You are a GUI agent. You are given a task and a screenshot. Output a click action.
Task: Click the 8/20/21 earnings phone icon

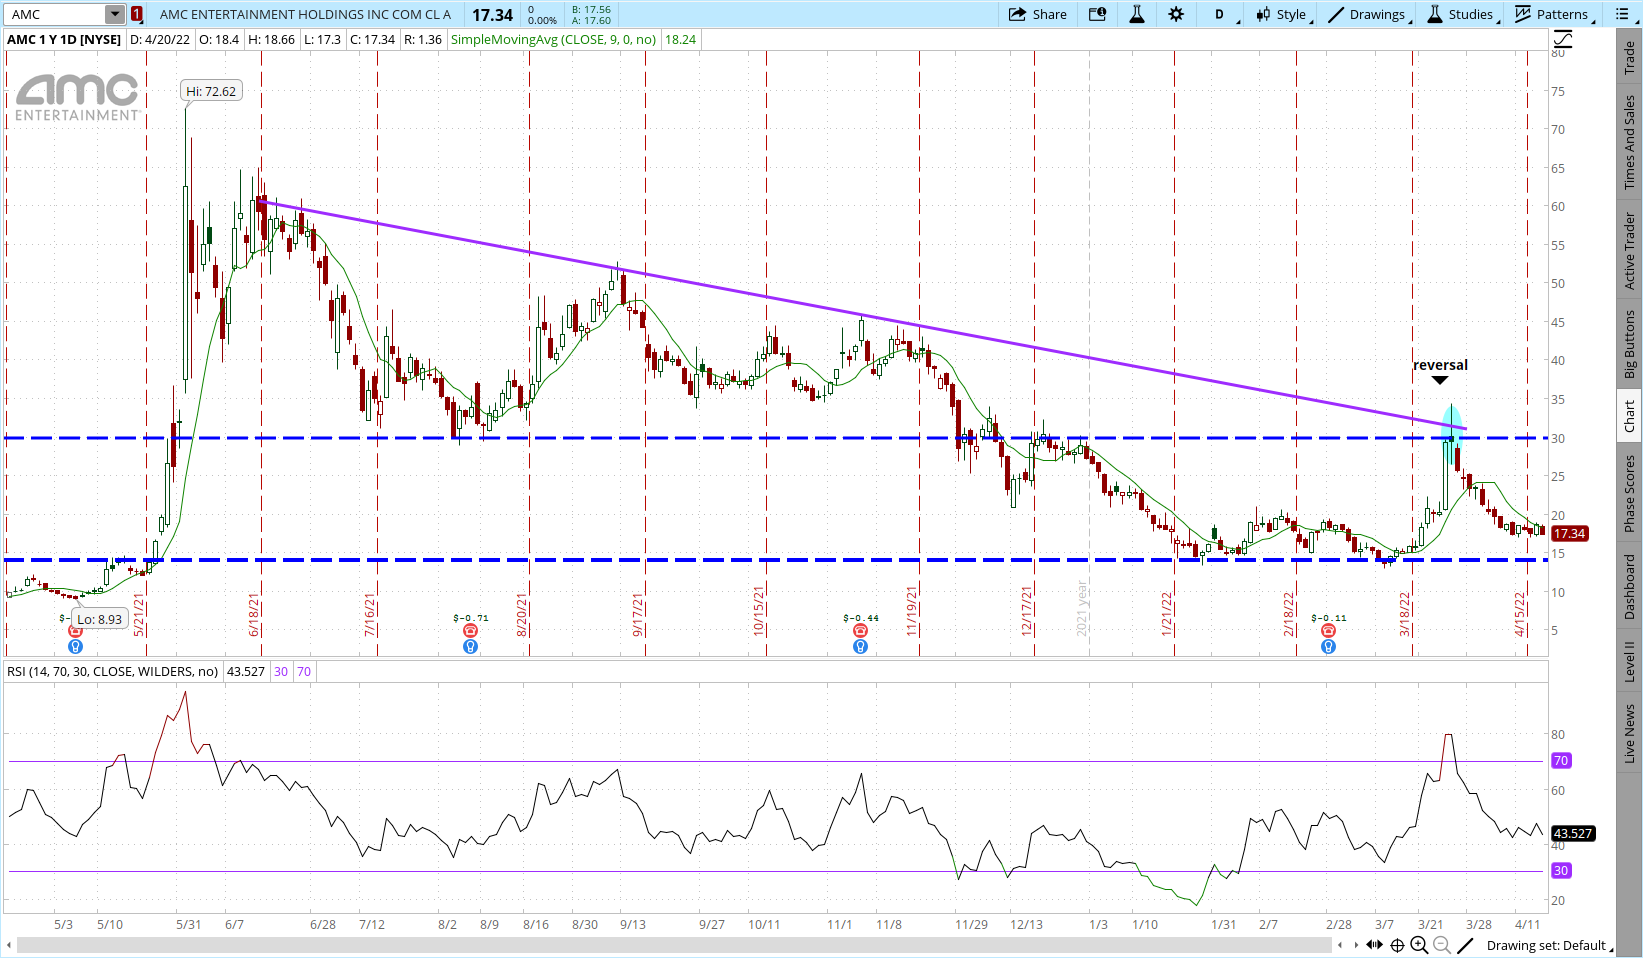point(470,631)
